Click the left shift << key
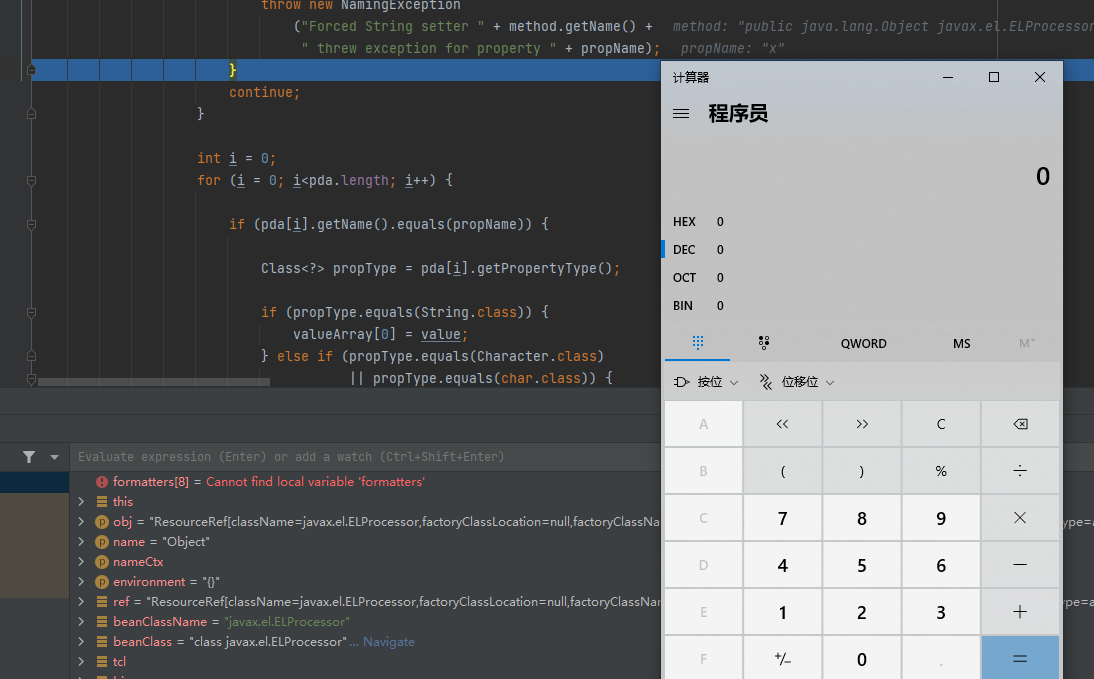Image resolution: width=1094 pixels, height=679 pixels. 782,424
